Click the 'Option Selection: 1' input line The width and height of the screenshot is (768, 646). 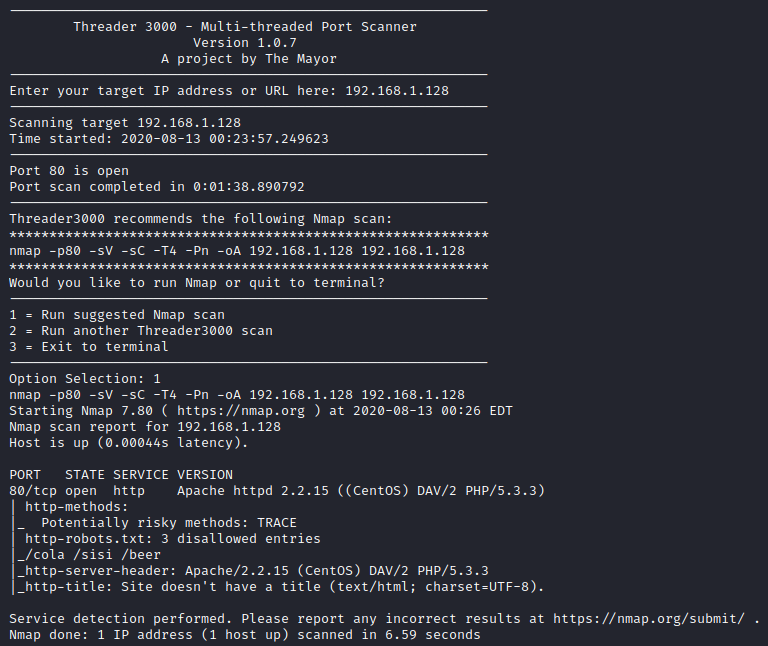click(x=85, y=379)
